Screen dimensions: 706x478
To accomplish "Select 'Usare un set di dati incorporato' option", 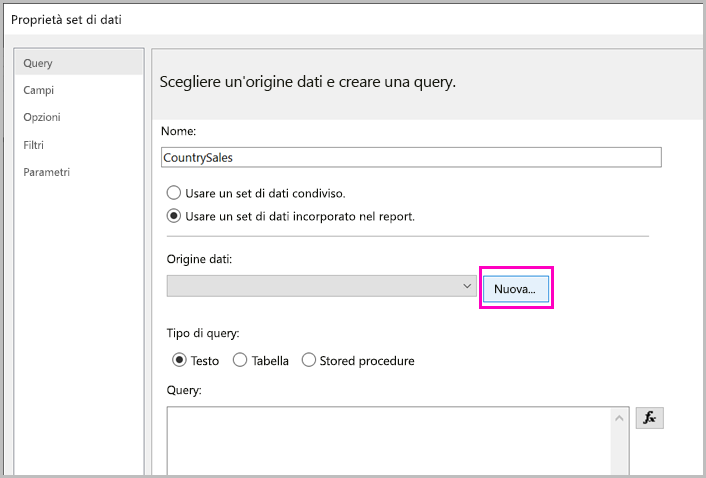I will coord(174,215).
